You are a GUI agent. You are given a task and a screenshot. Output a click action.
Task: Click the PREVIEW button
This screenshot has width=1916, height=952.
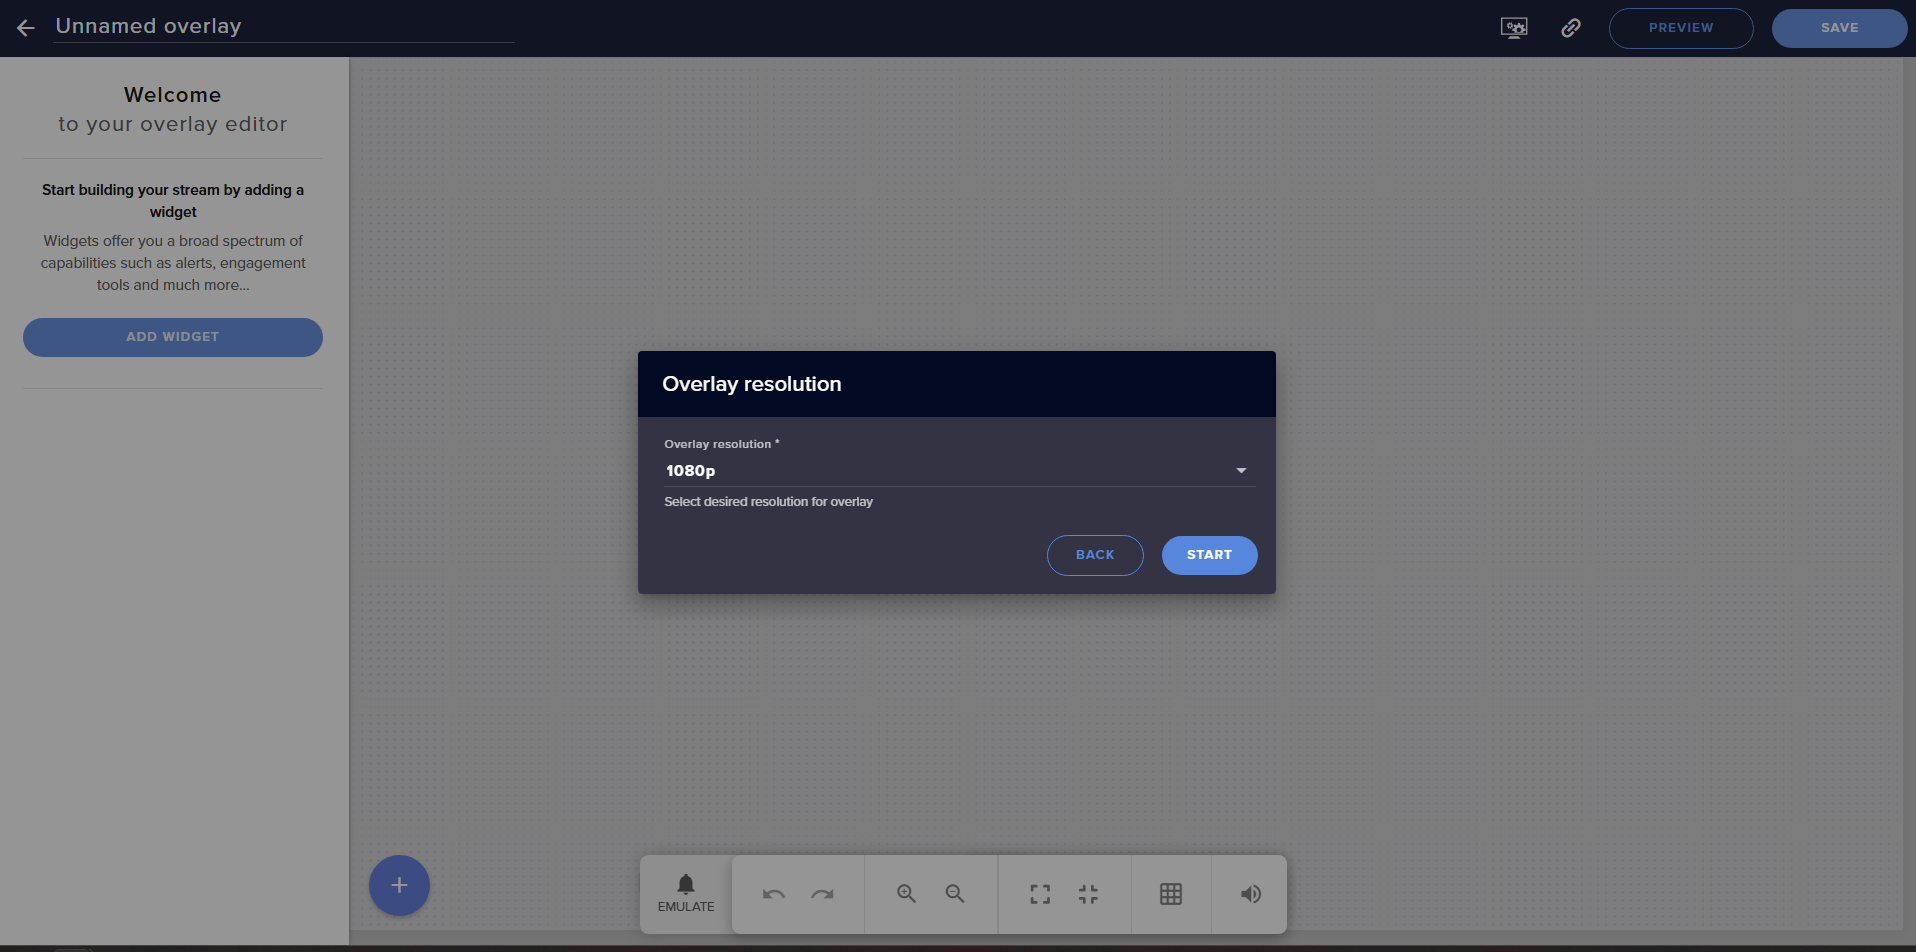[1680, 28]
